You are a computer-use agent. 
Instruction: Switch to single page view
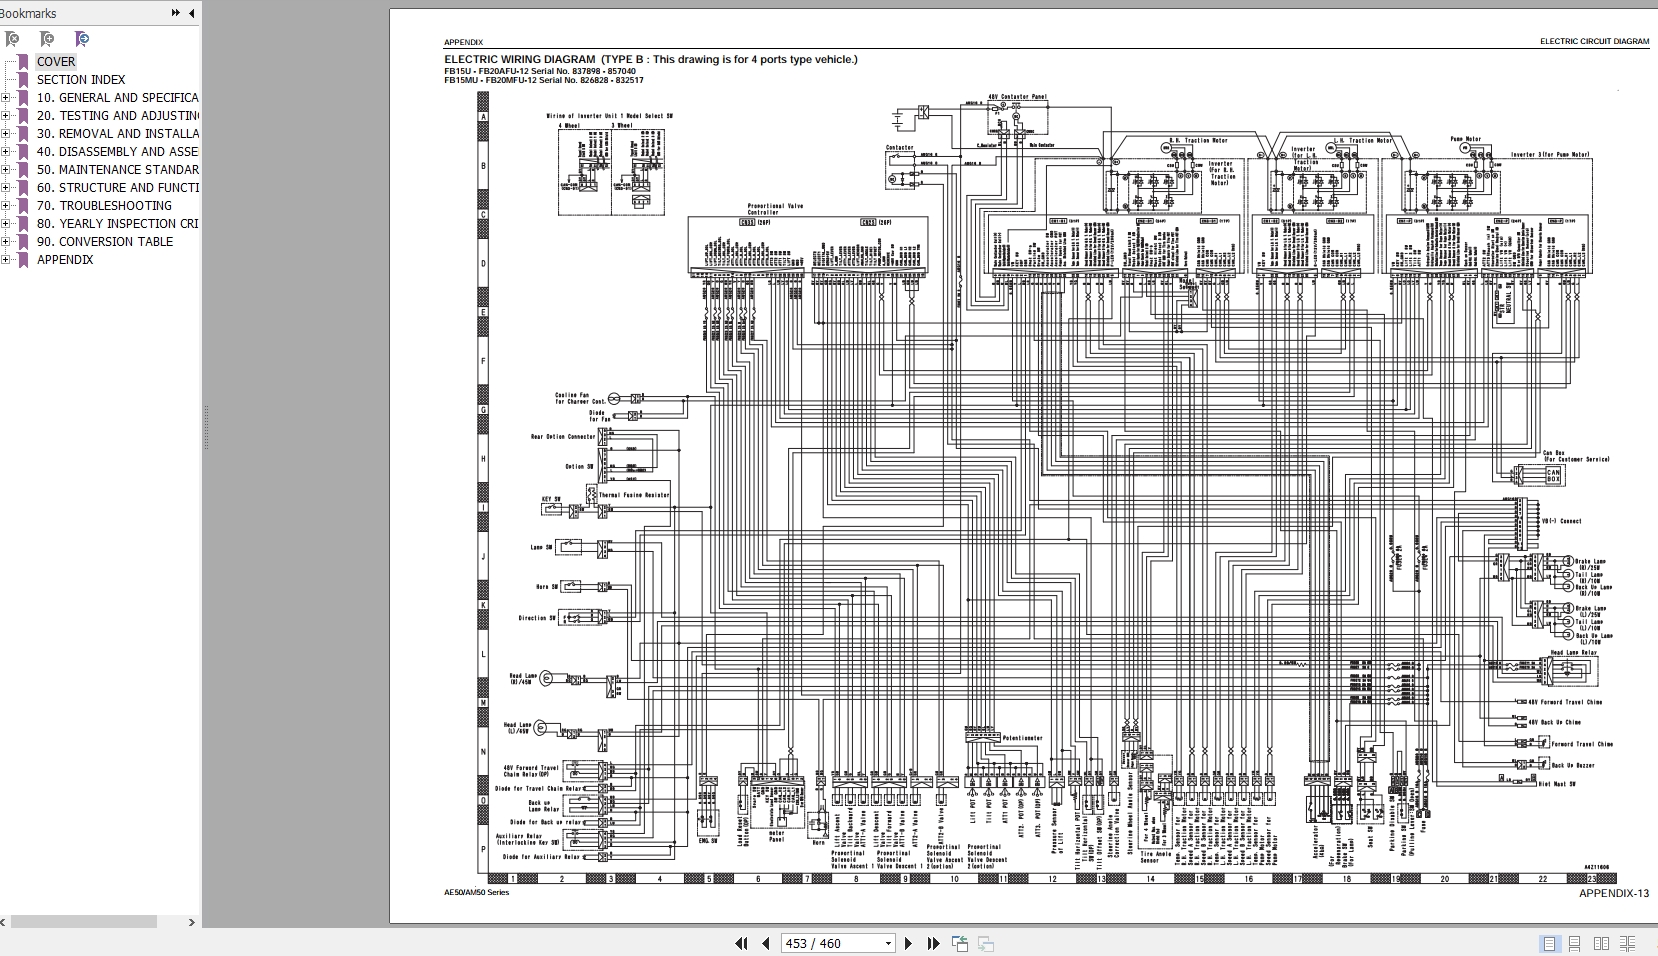point(1549,943)
